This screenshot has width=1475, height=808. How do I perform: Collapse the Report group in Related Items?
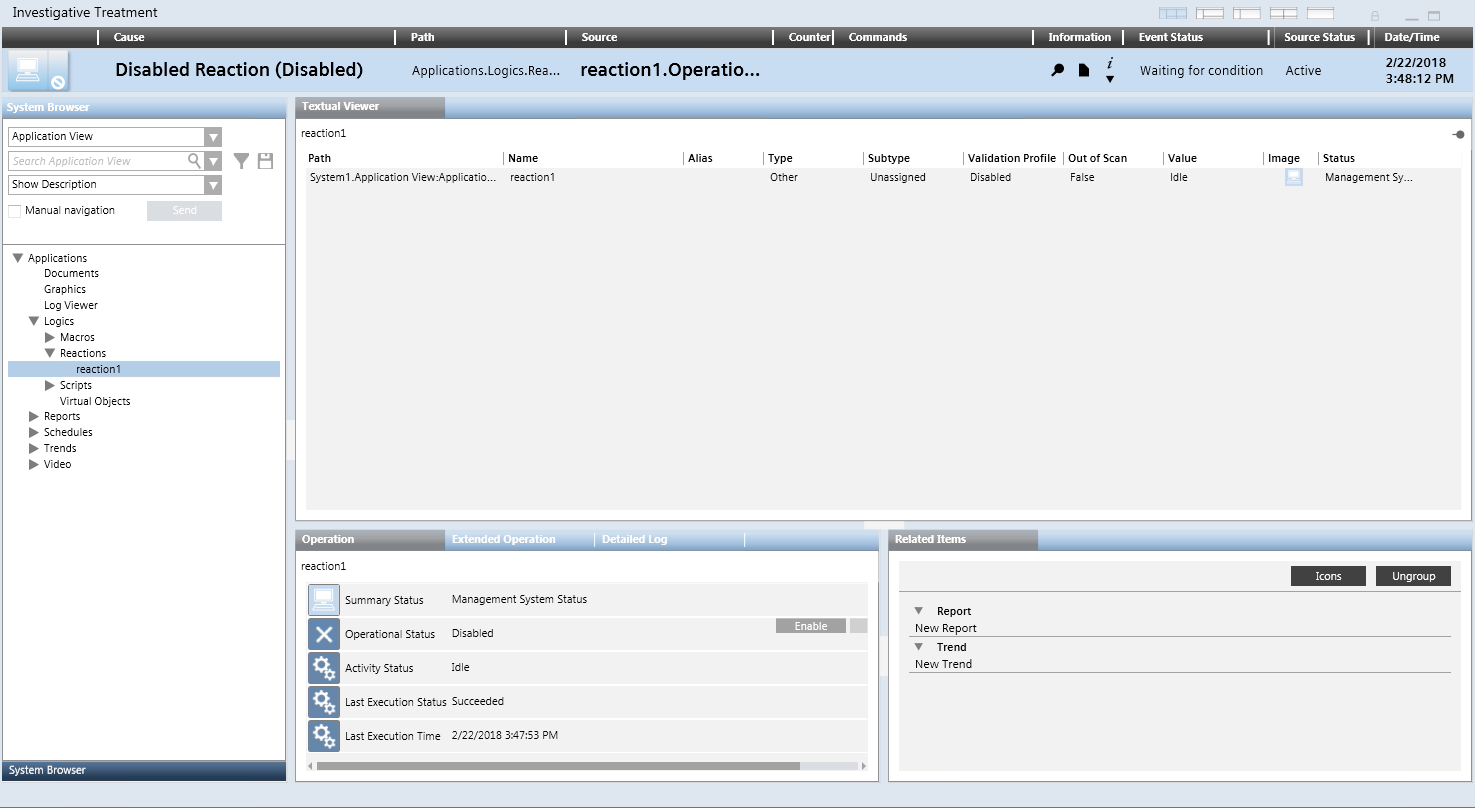pos(918,611)
